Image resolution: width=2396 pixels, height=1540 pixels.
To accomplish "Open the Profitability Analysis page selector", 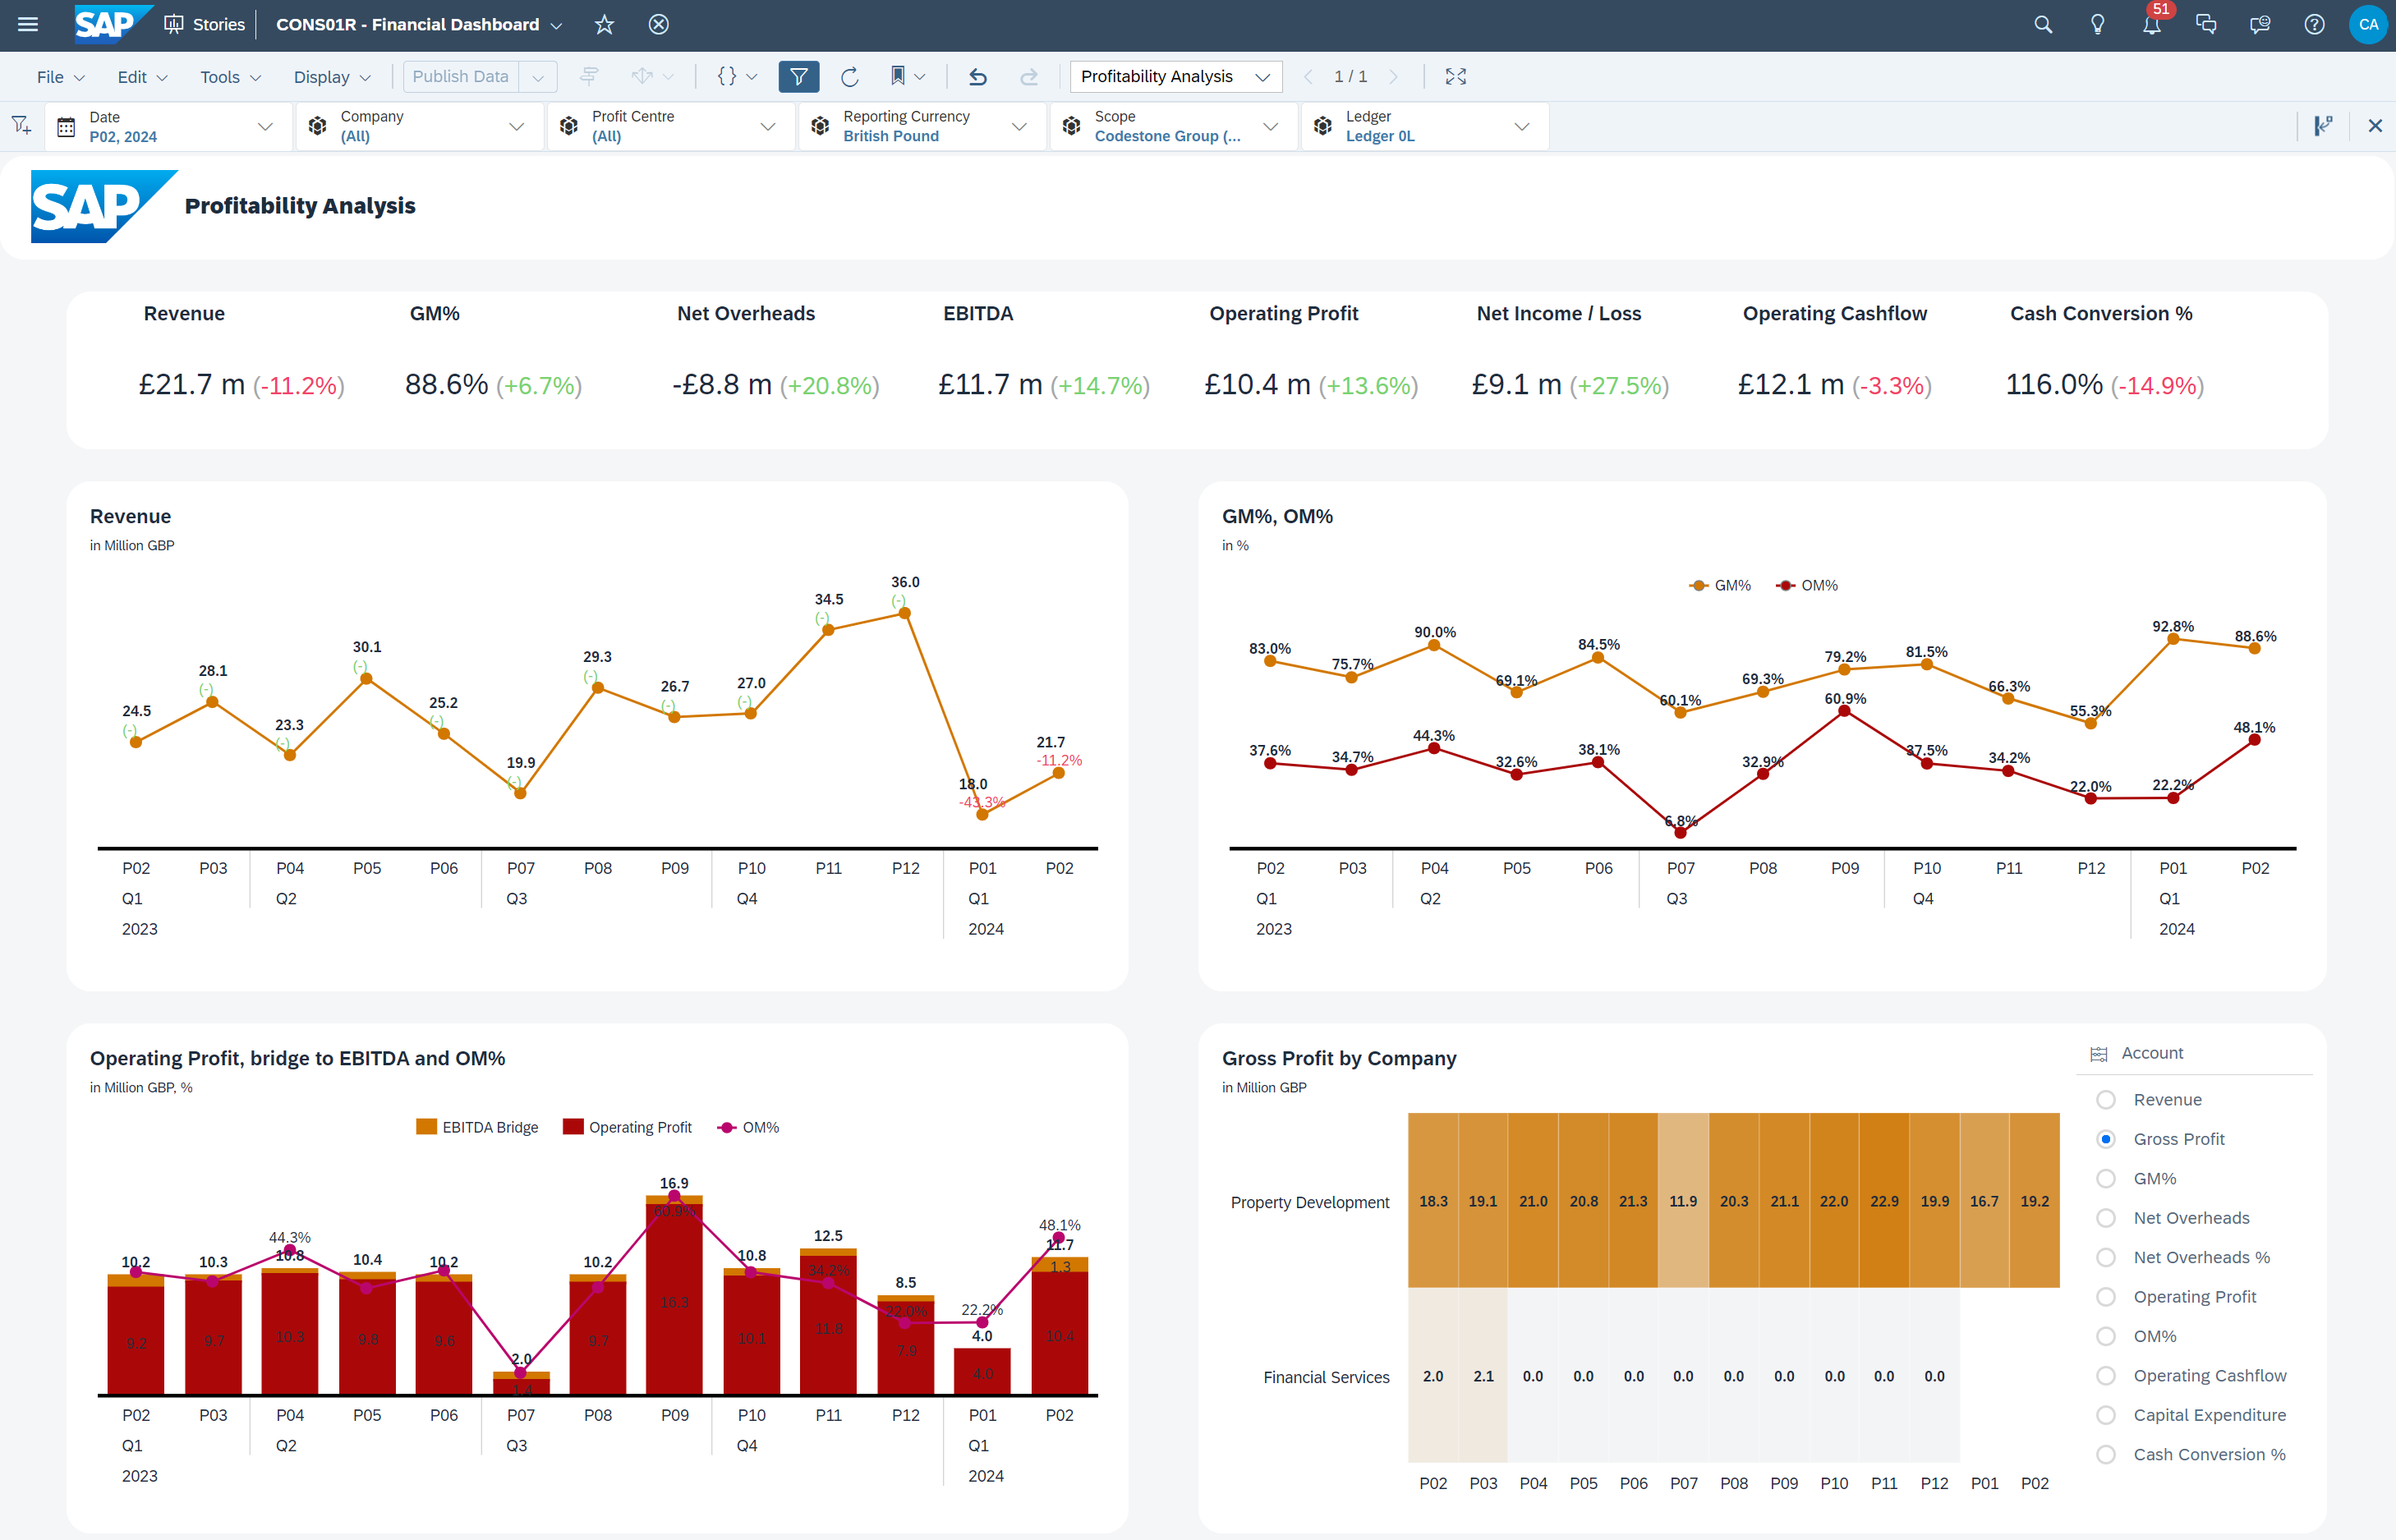I will coord(1176,77).
